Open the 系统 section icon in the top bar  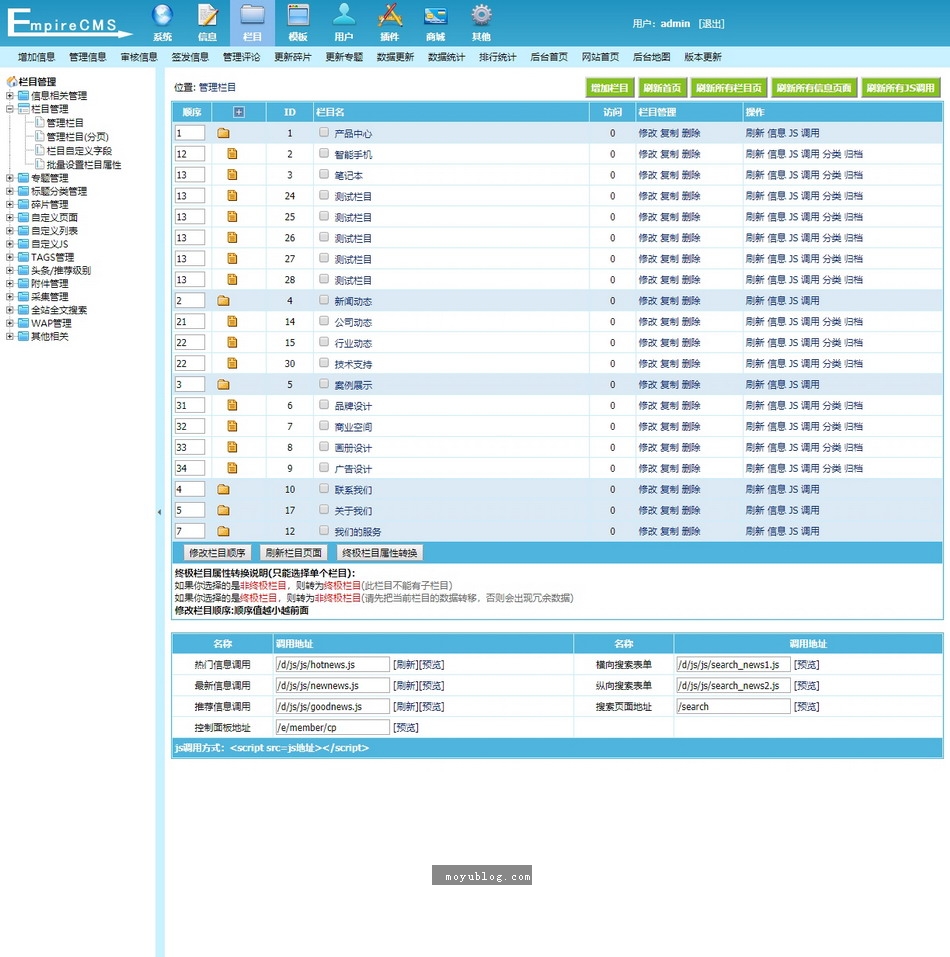point(162,22)
